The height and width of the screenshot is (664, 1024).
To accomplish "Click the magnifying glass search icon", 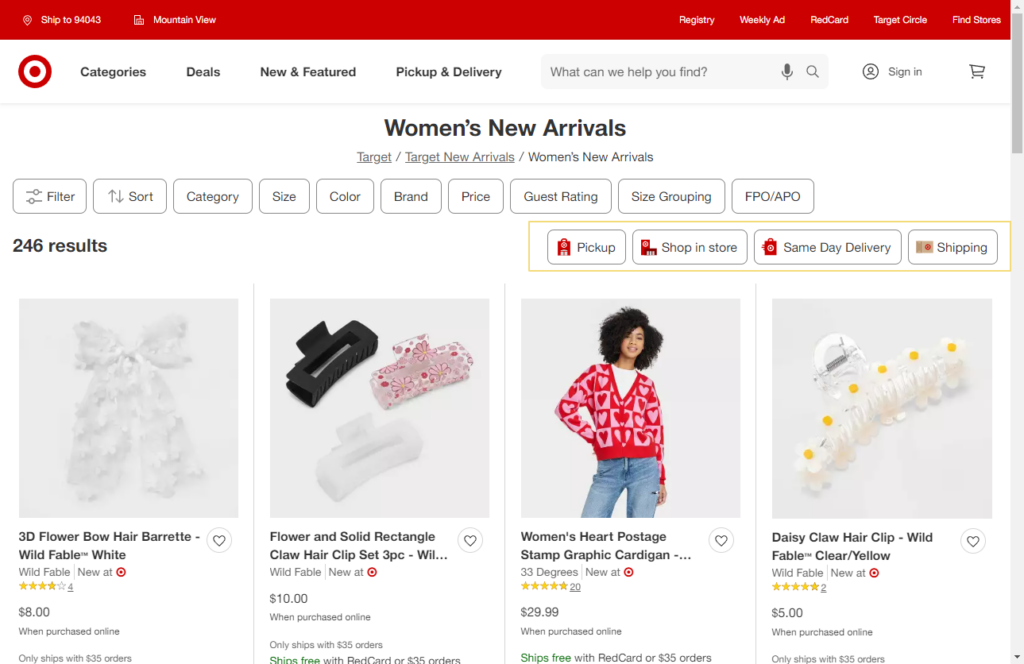I will coord(813,72).
